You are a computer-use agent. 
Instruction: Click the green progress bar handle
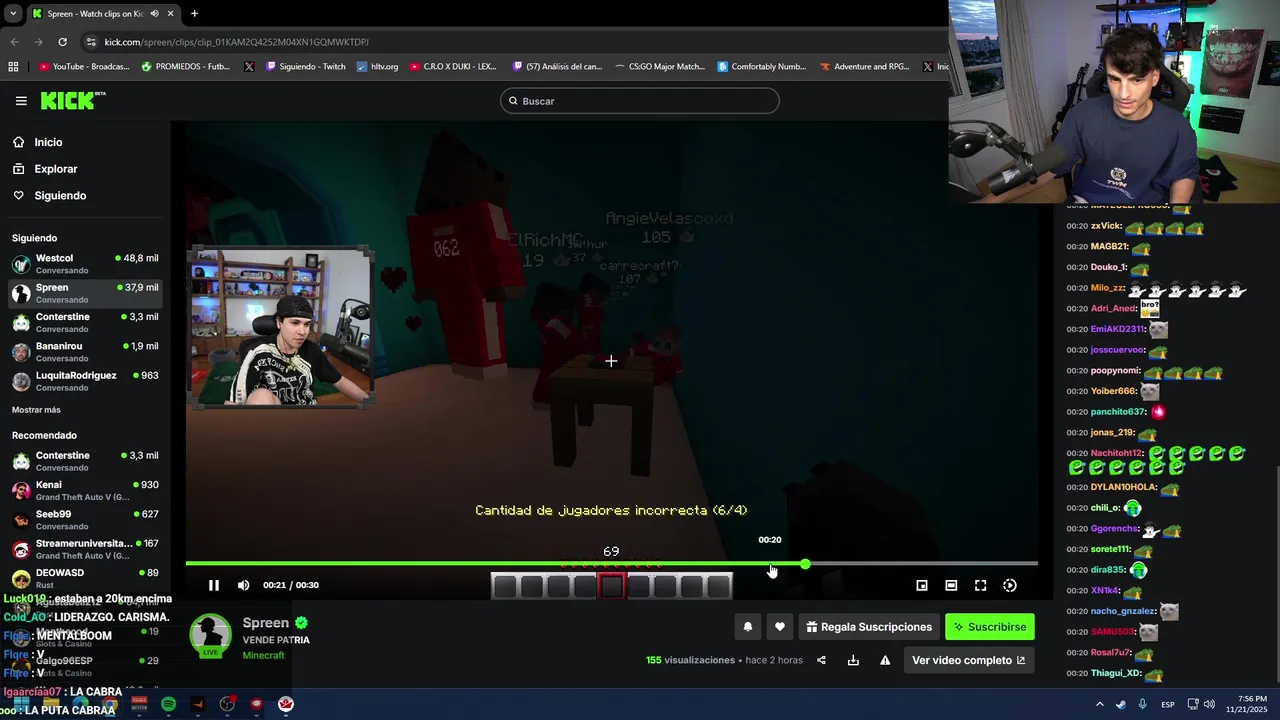(x=805, y=565)
